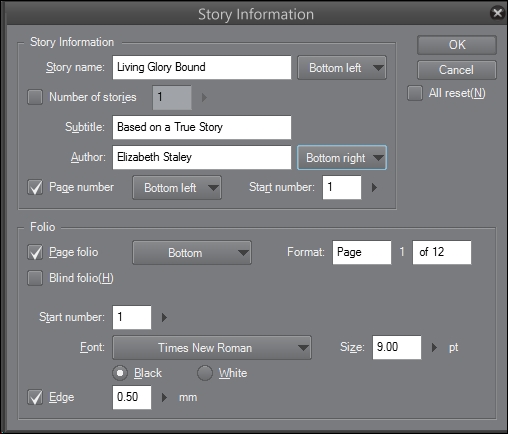Enable the Number of stories checkbox
Viewport: 508px width, 434px height.
tap(35, 97)
